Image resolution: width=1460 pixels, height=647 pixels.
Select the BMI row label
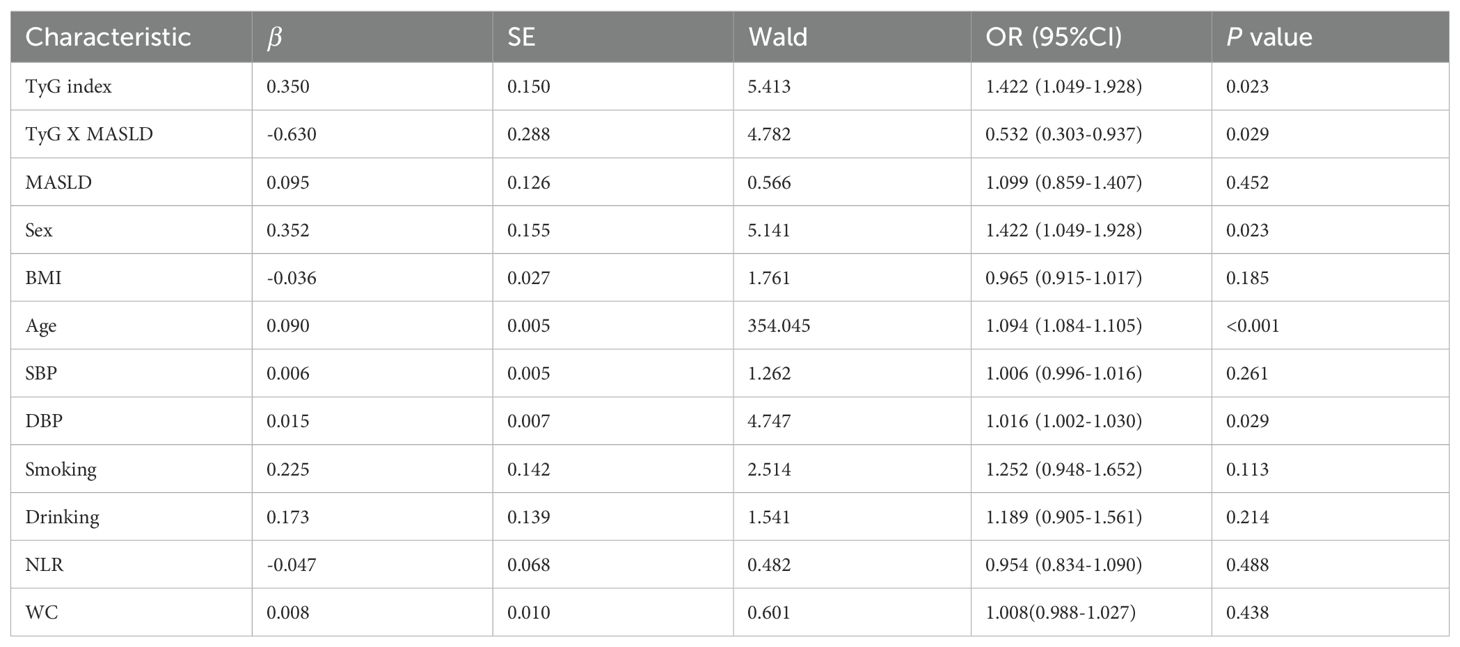(x=43, y=278)
